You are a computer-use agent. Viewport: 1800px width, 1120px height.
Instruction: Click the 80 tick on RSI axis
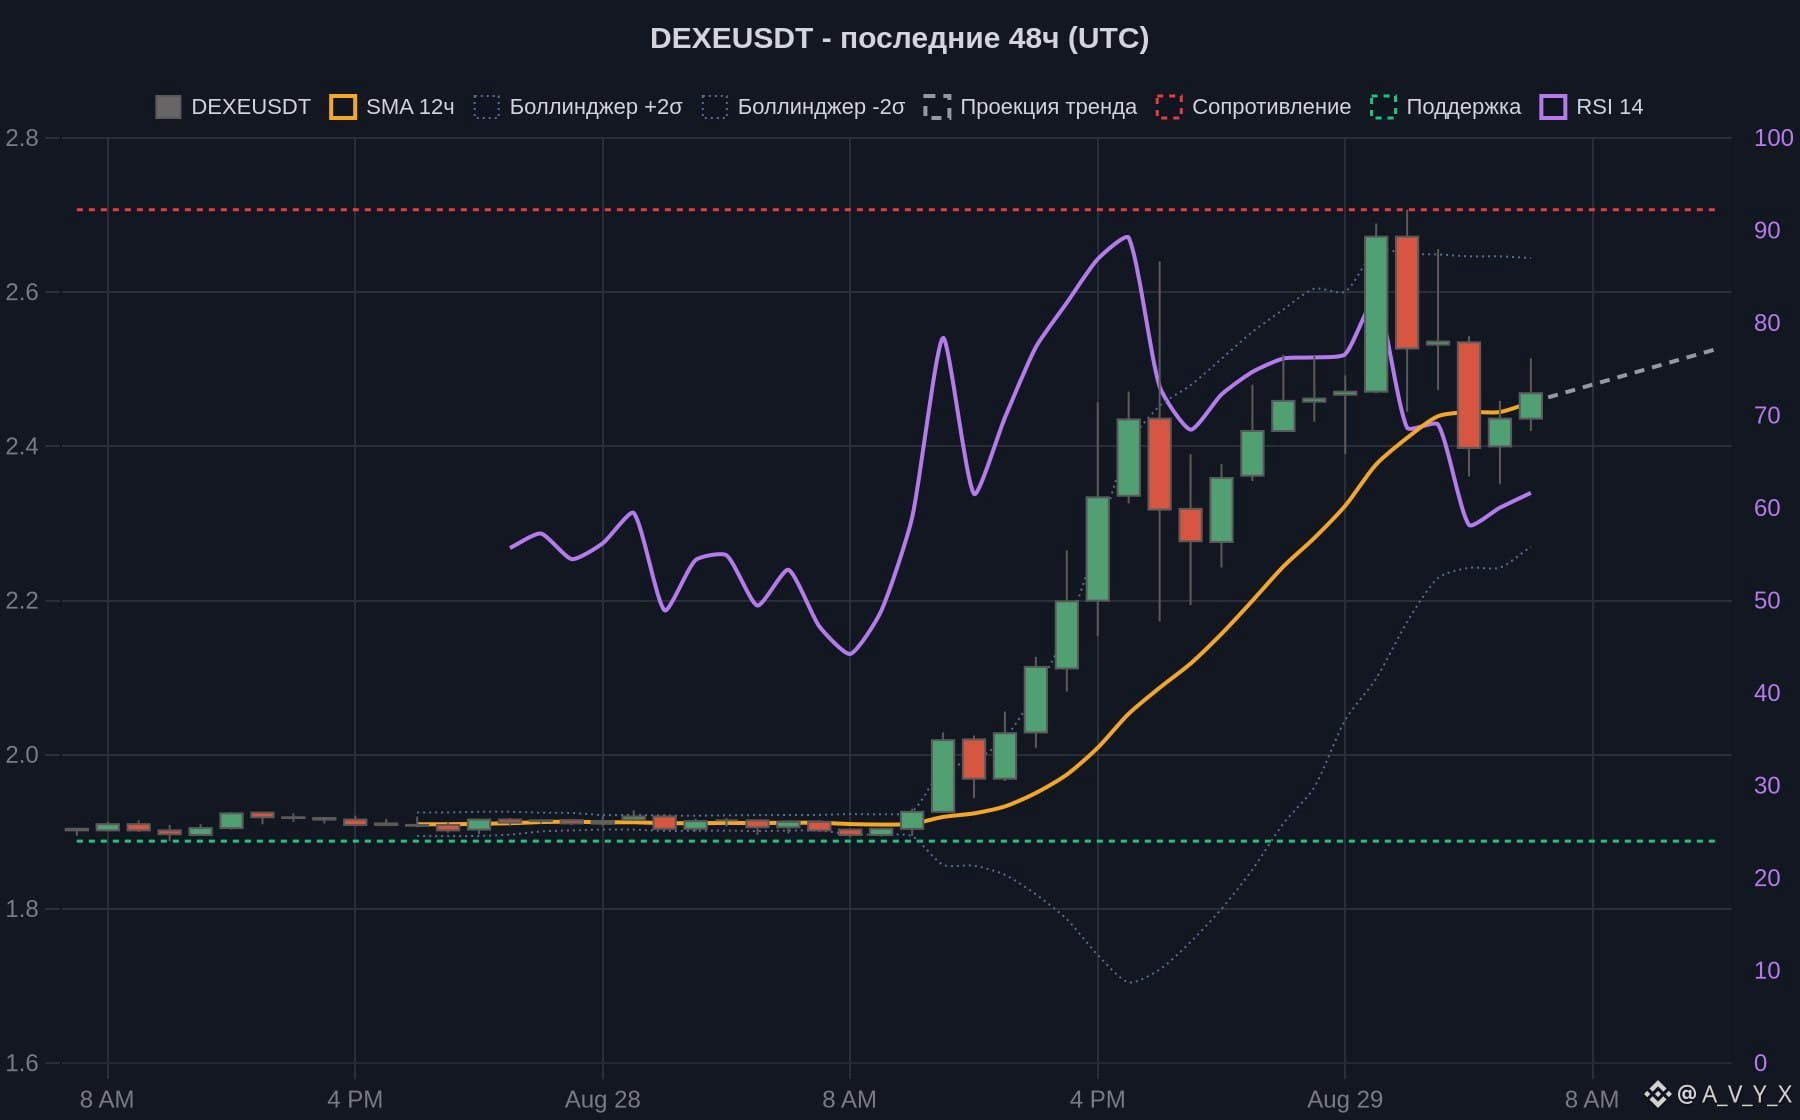tap(1767, 323)
